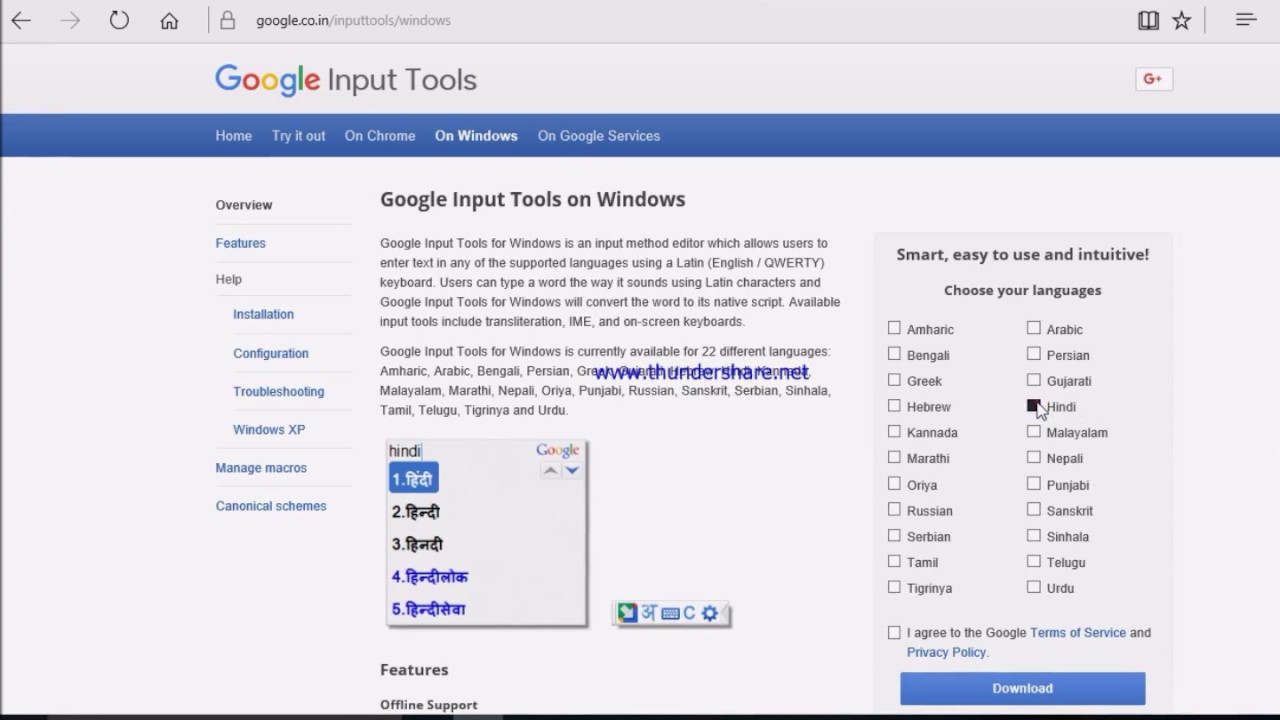
Task: Check the Punjabi language box
Action: [x=1033, y=484]
